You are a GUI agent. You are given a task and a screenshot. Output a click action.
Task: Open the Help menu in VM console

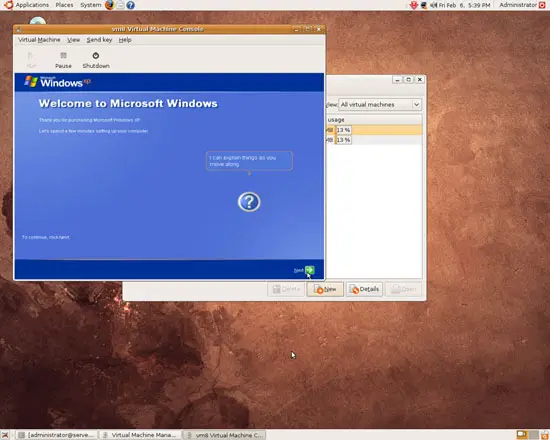(125, 40)
